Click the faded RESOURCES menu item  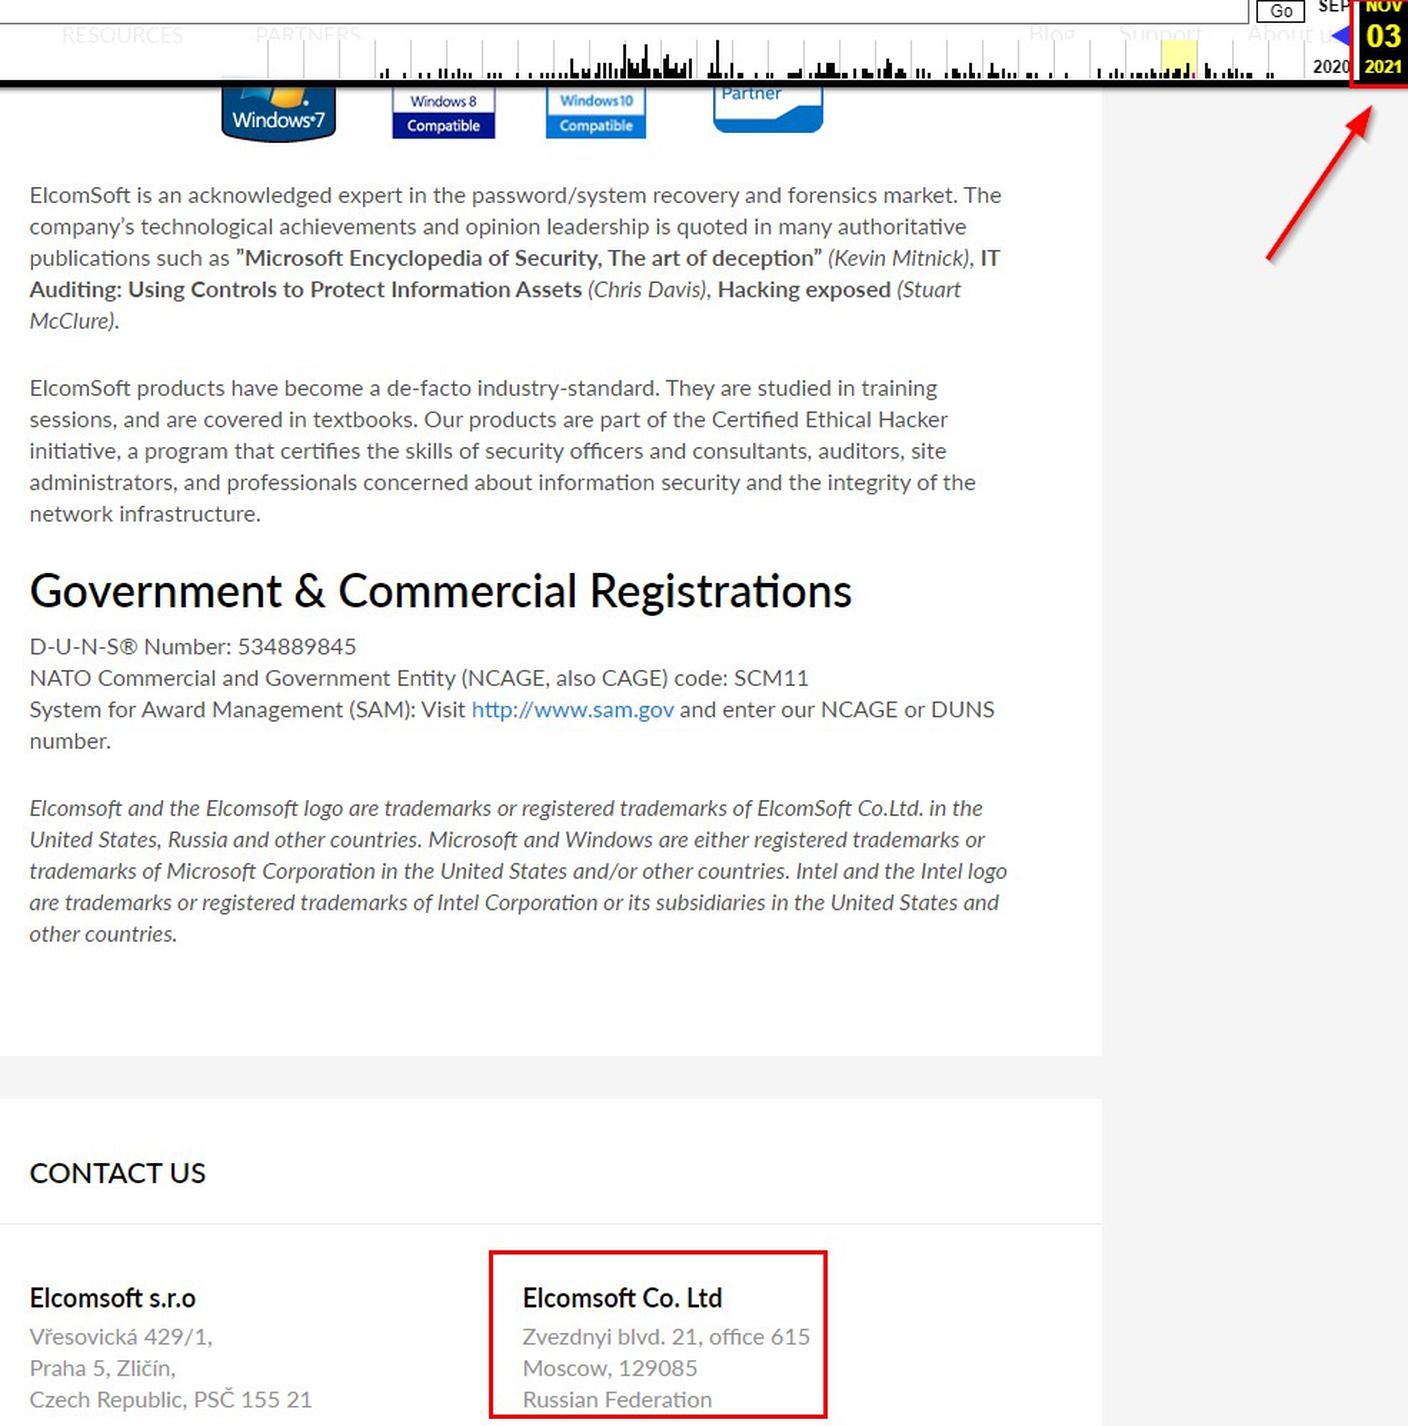122,36
